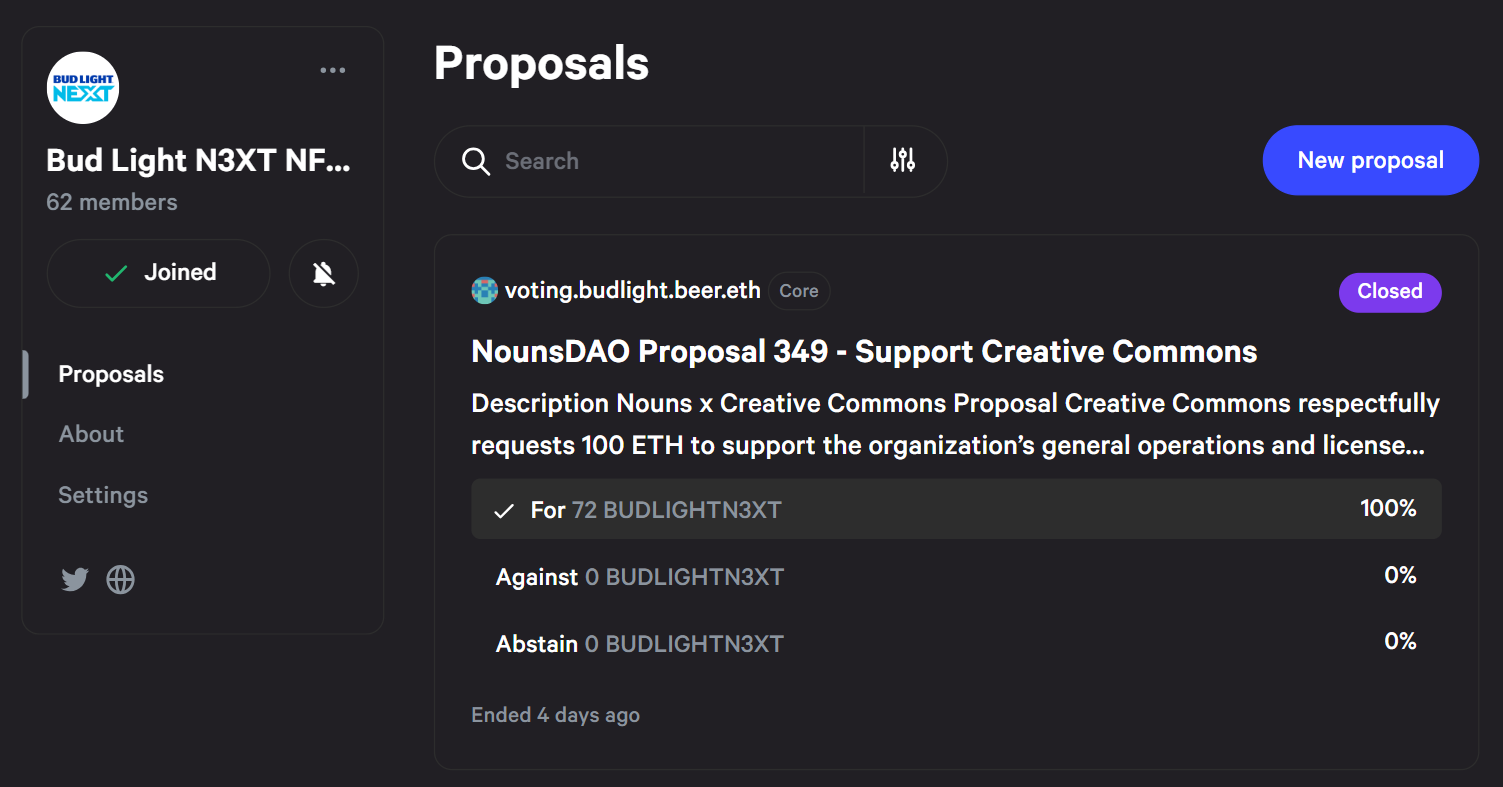Click the purple Closed status badge
The height and width of the screenshot is (787, 1503).
(x=1389, y=292)
